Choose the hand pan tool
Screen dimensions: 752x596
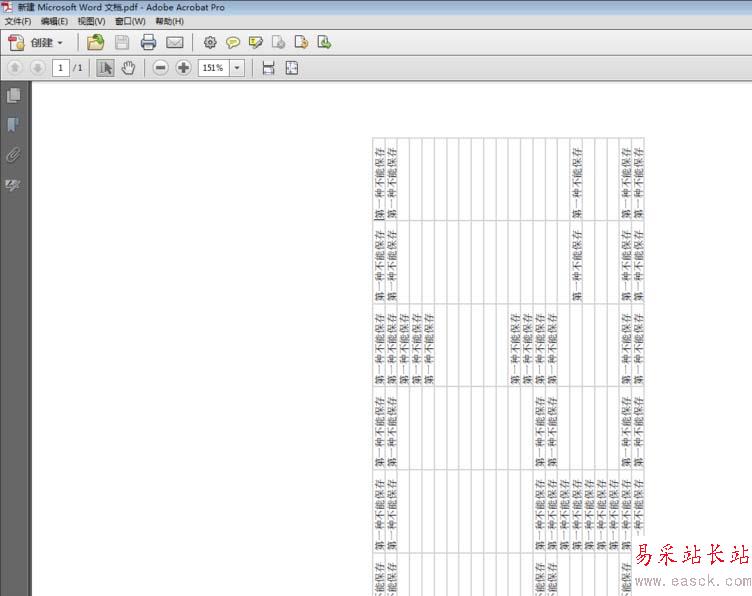click(x=128, y=68)
